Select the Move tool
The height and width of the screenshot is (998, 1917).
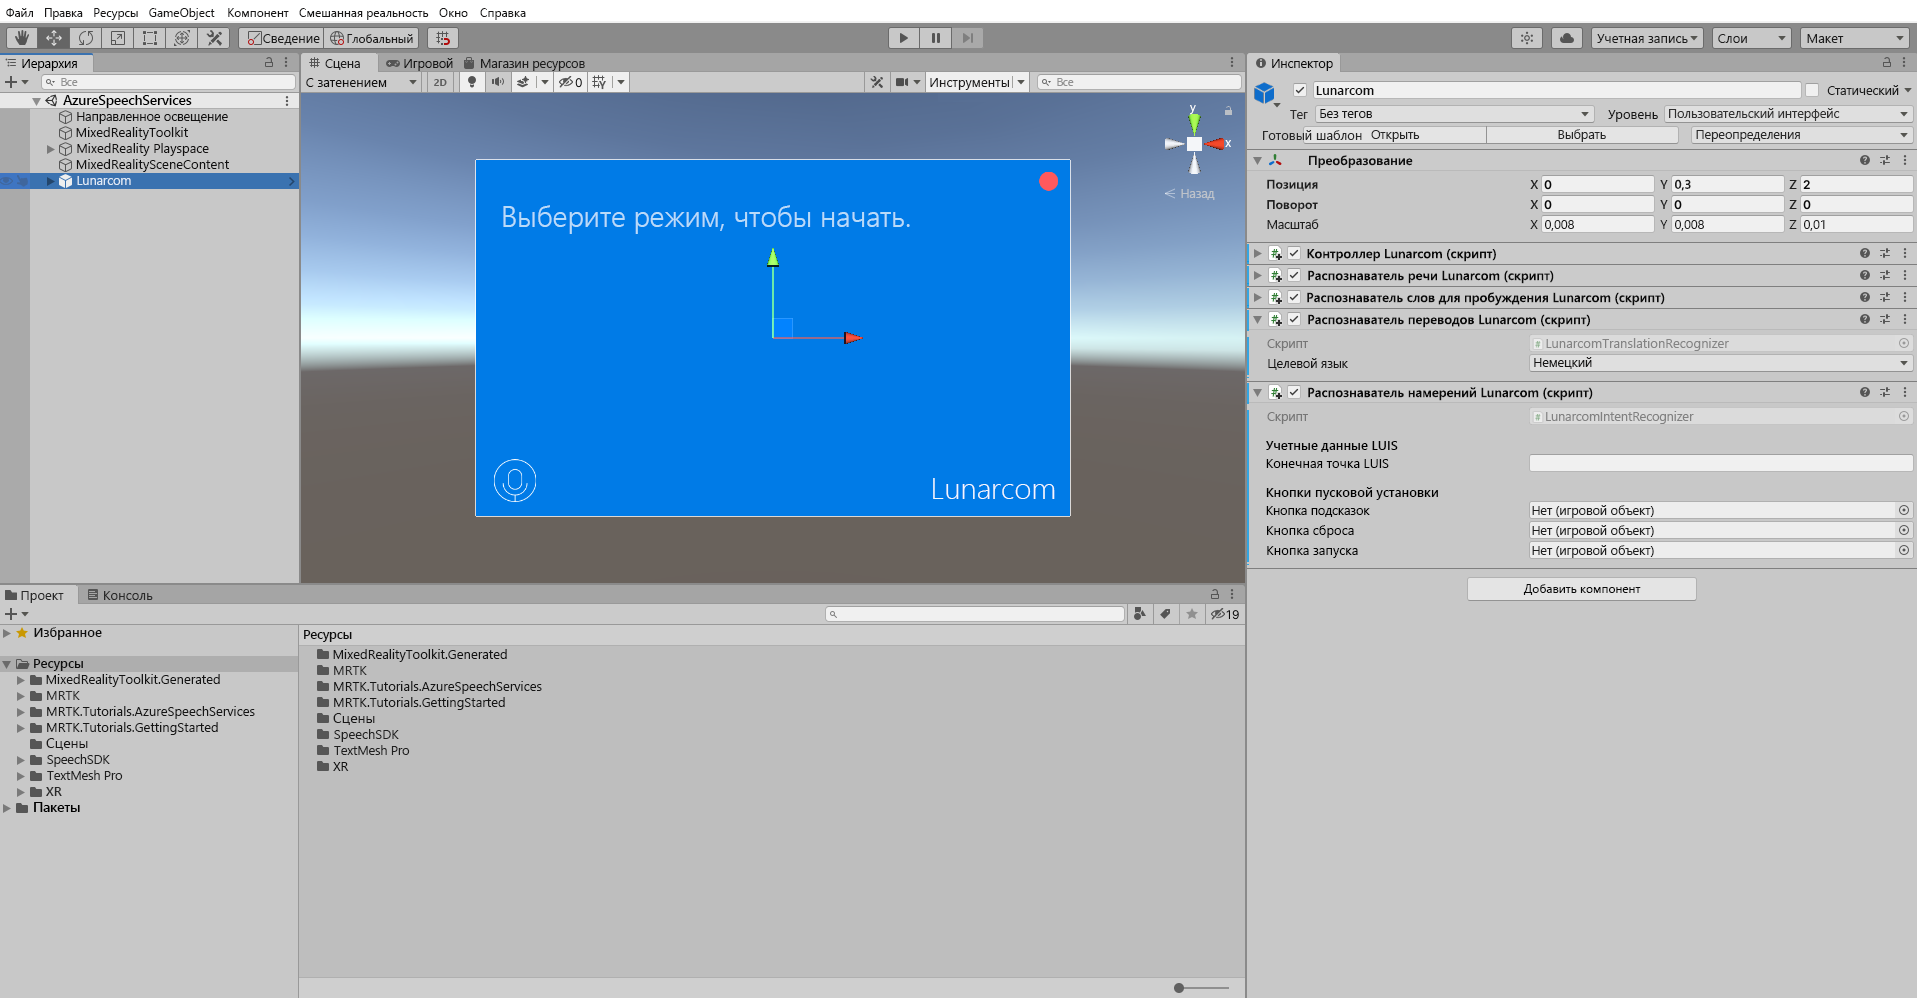[x=53, y=38]
